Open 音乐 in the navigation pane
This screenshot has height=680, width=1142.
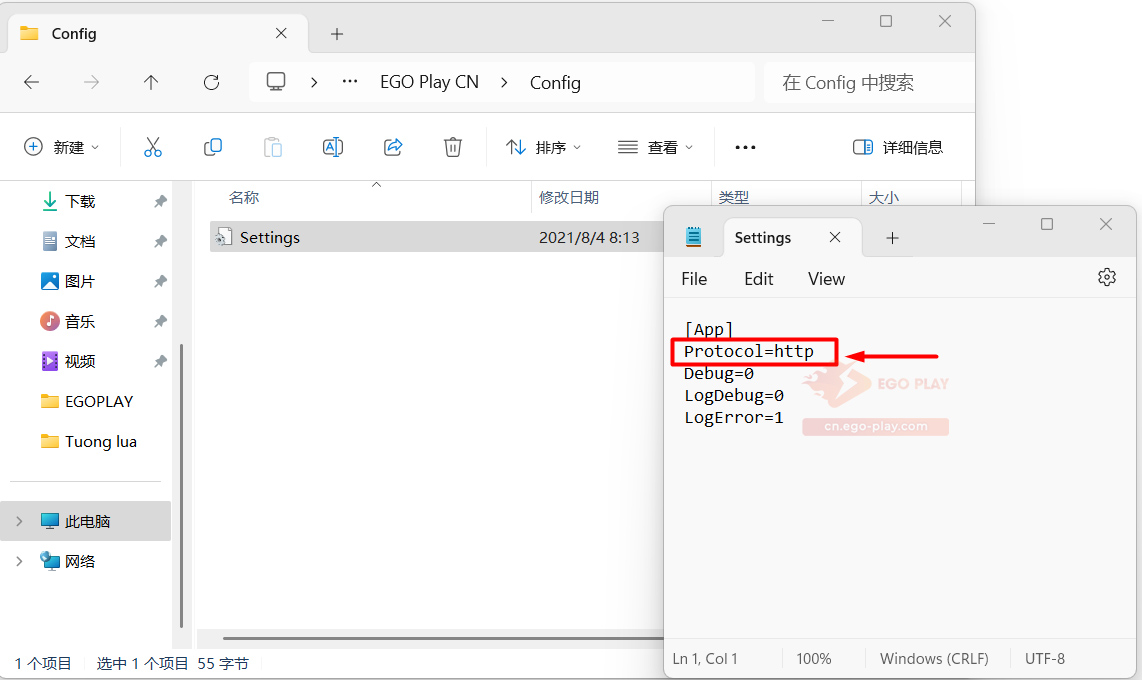click(x=80, y=321)
